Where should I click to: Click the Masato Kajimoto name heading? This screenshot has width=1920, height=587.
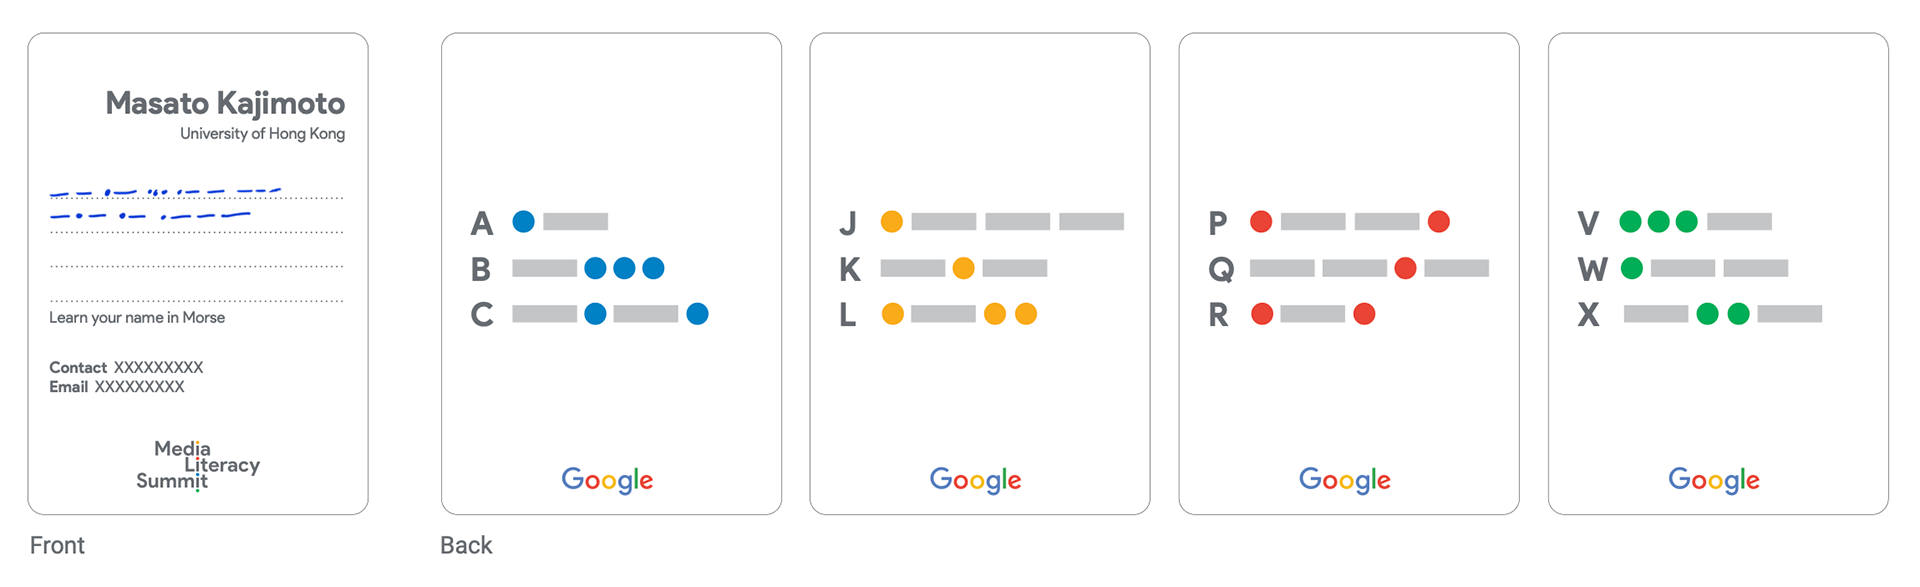[225, 103]
